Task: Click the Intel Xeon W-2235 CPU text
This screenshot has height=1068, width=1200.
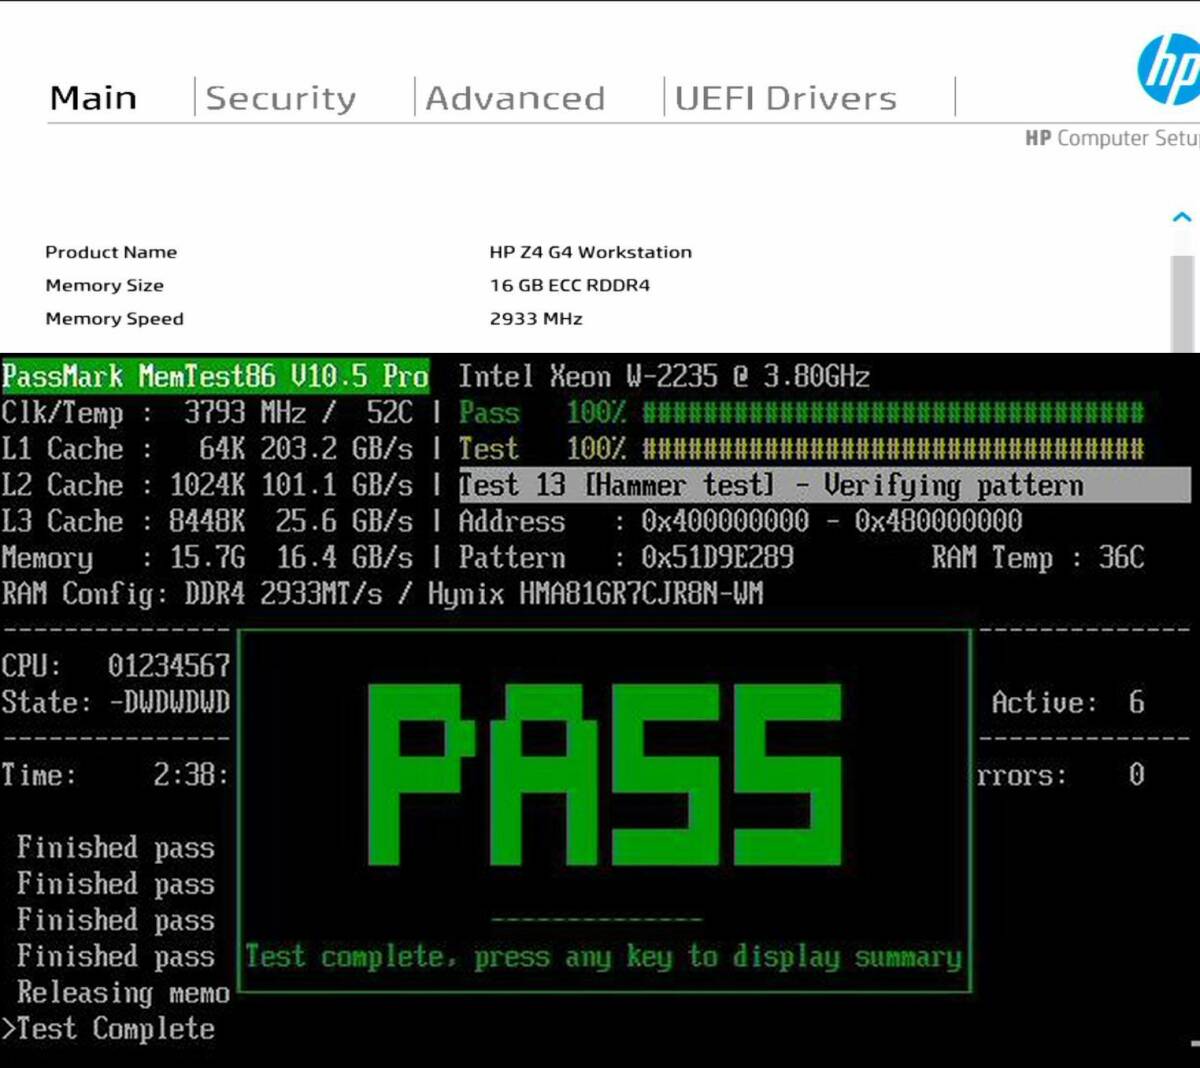Action: pyautogui.click(x=663, y=376)
